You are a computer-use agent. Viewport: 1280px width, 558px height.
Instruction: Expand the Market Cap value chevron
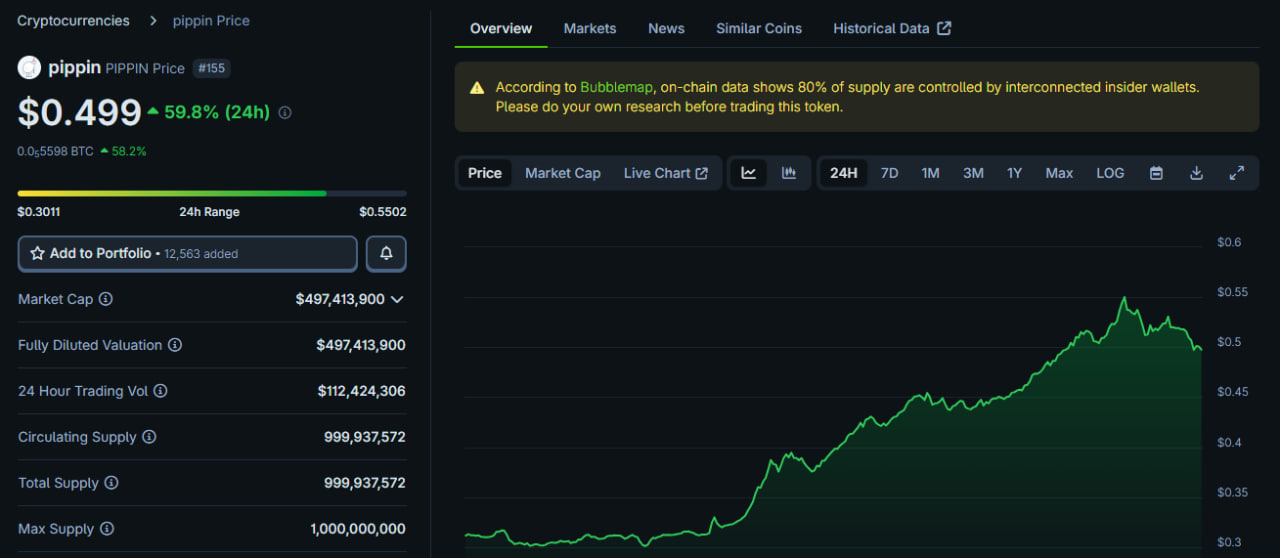click(397, 299)
